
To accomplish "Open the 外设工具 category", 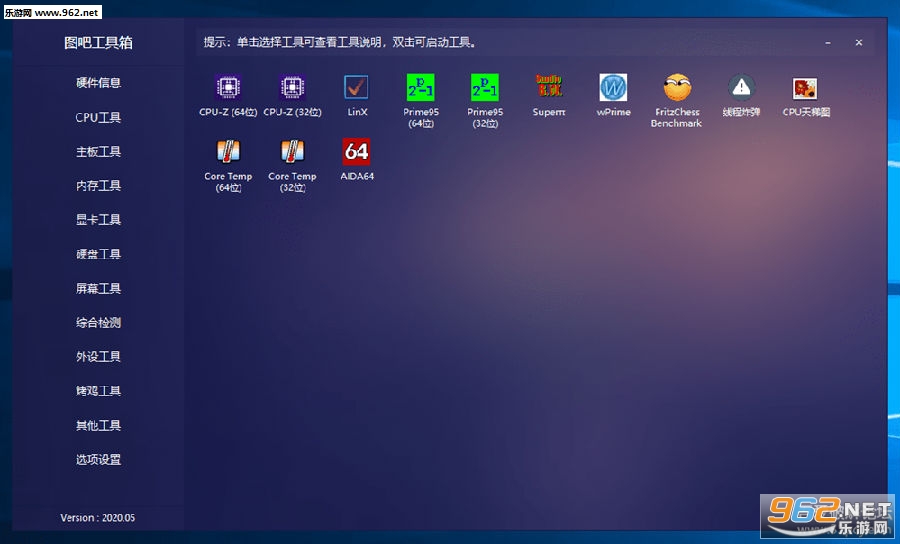I will tap(98, 356).
